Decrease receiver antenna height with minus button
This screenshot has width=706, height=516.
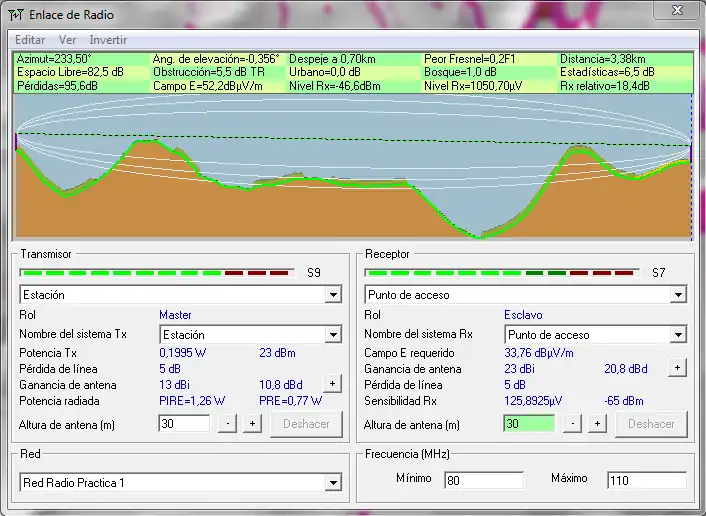pyautogui.click(x=573, y=424)
